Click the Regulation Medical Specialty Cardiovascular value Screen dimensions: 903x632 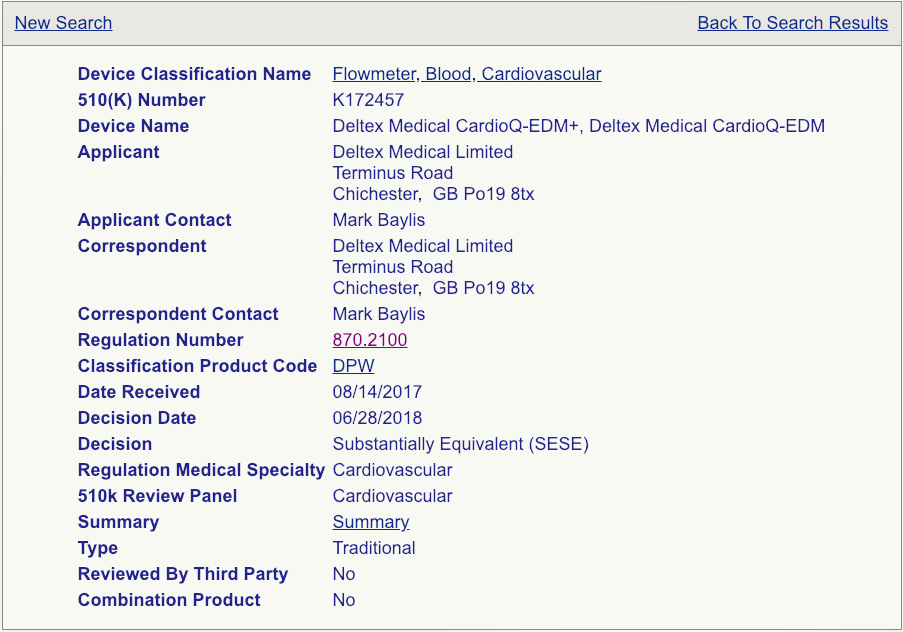pyautogui.click(x=392, y=470)
